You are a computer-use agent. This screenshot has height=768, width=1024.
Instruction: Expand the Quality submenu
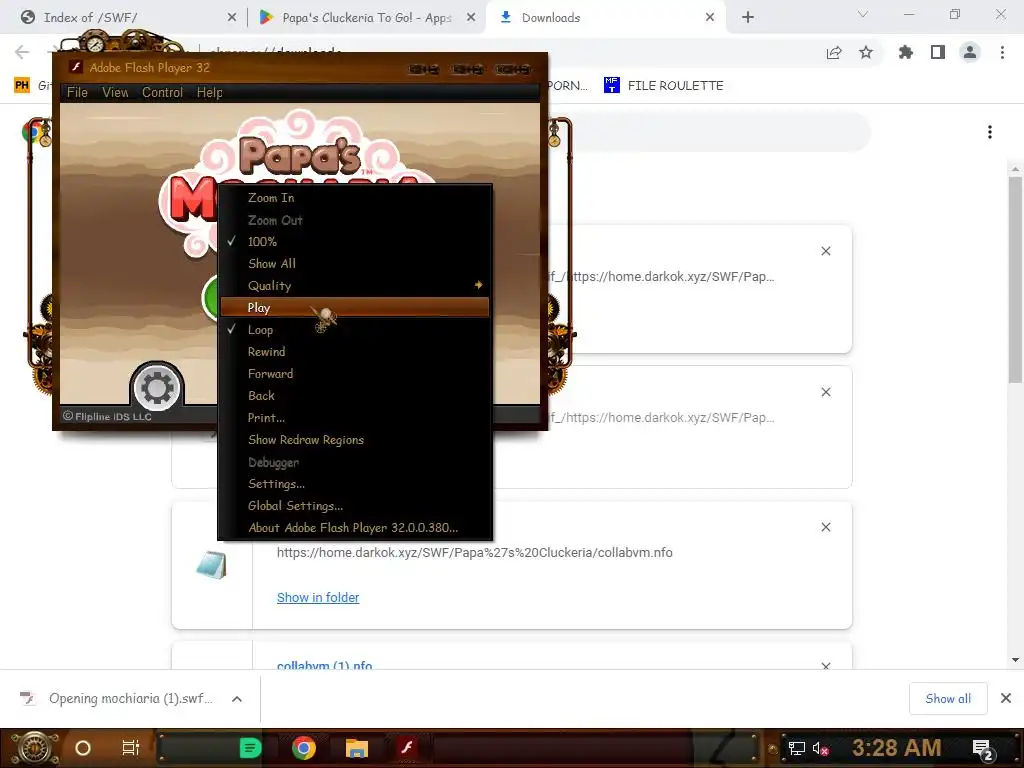pos(355,285)
